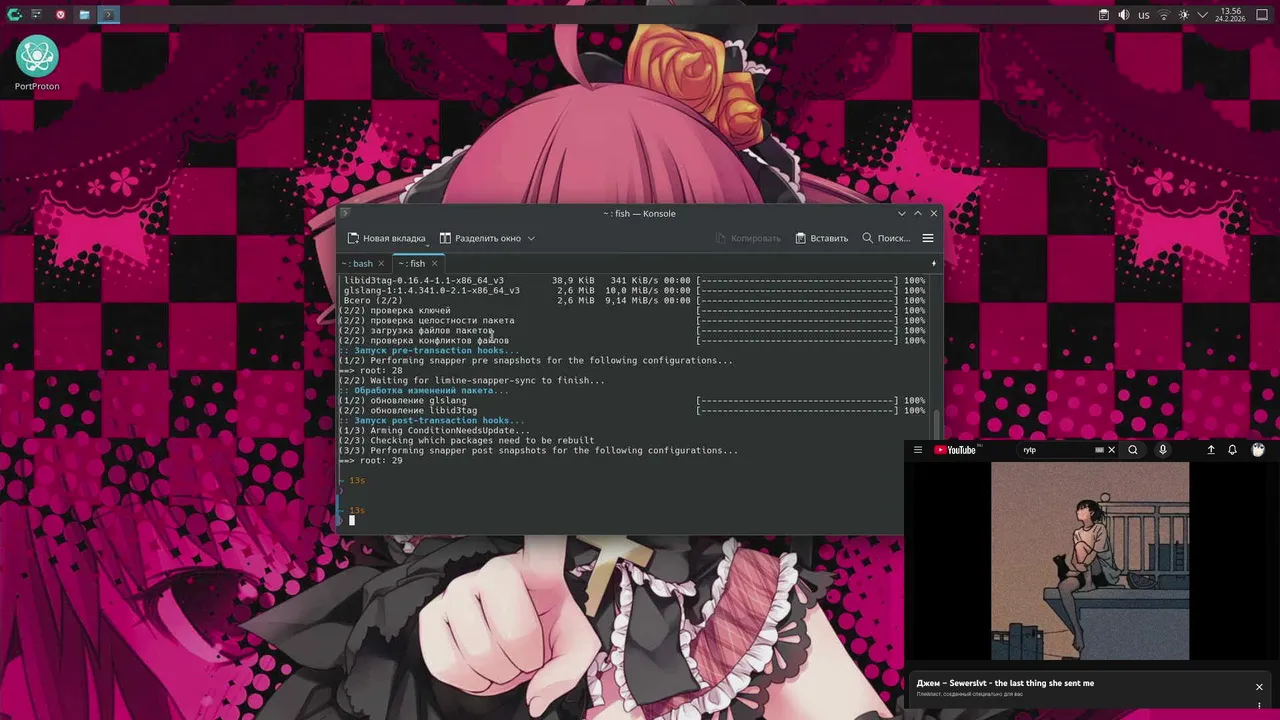This screenshot has height=720, width=1280.
Task: Switch the 'us' keyboard layout indicator
Action: coord(1144,15)
